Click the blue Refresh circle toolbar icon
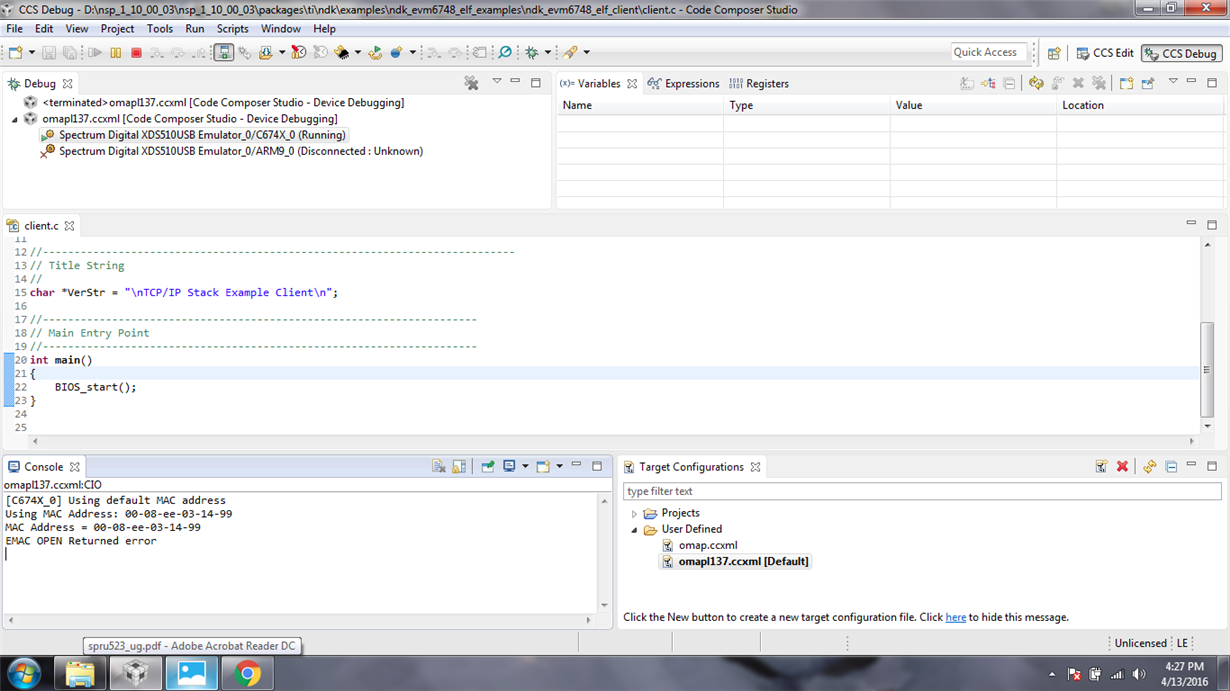1230x691 pixels. click(x=505, y=52)
